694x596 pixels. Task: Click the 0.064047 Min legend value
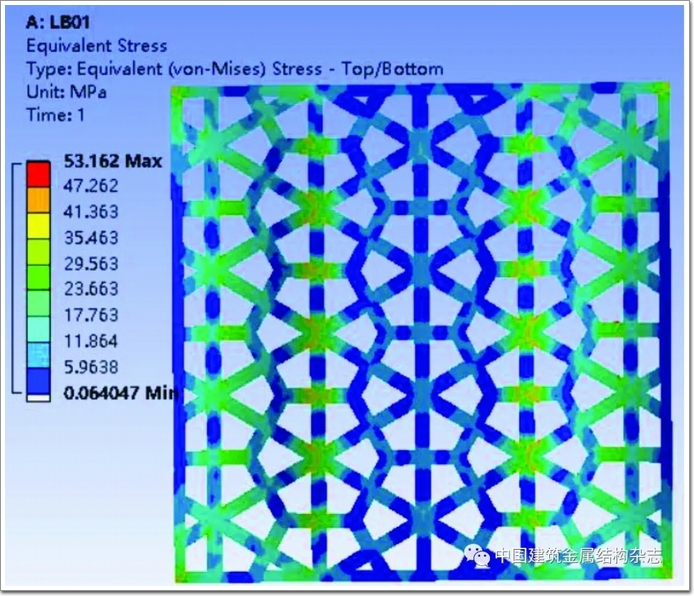[x=120, y=392]
